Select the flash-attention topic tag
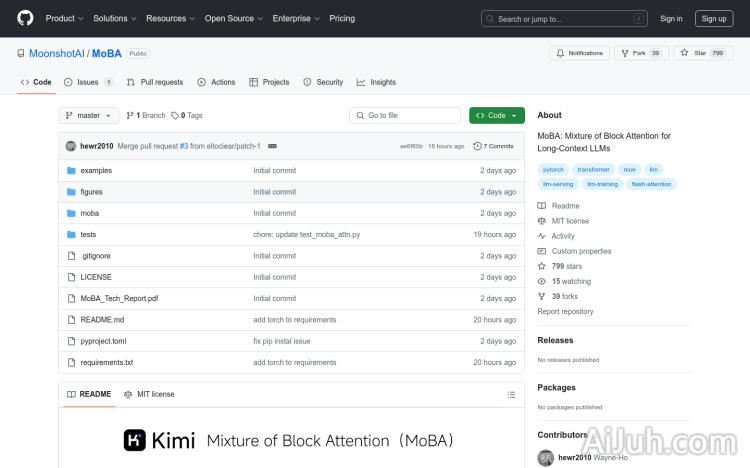 (651, 184)
